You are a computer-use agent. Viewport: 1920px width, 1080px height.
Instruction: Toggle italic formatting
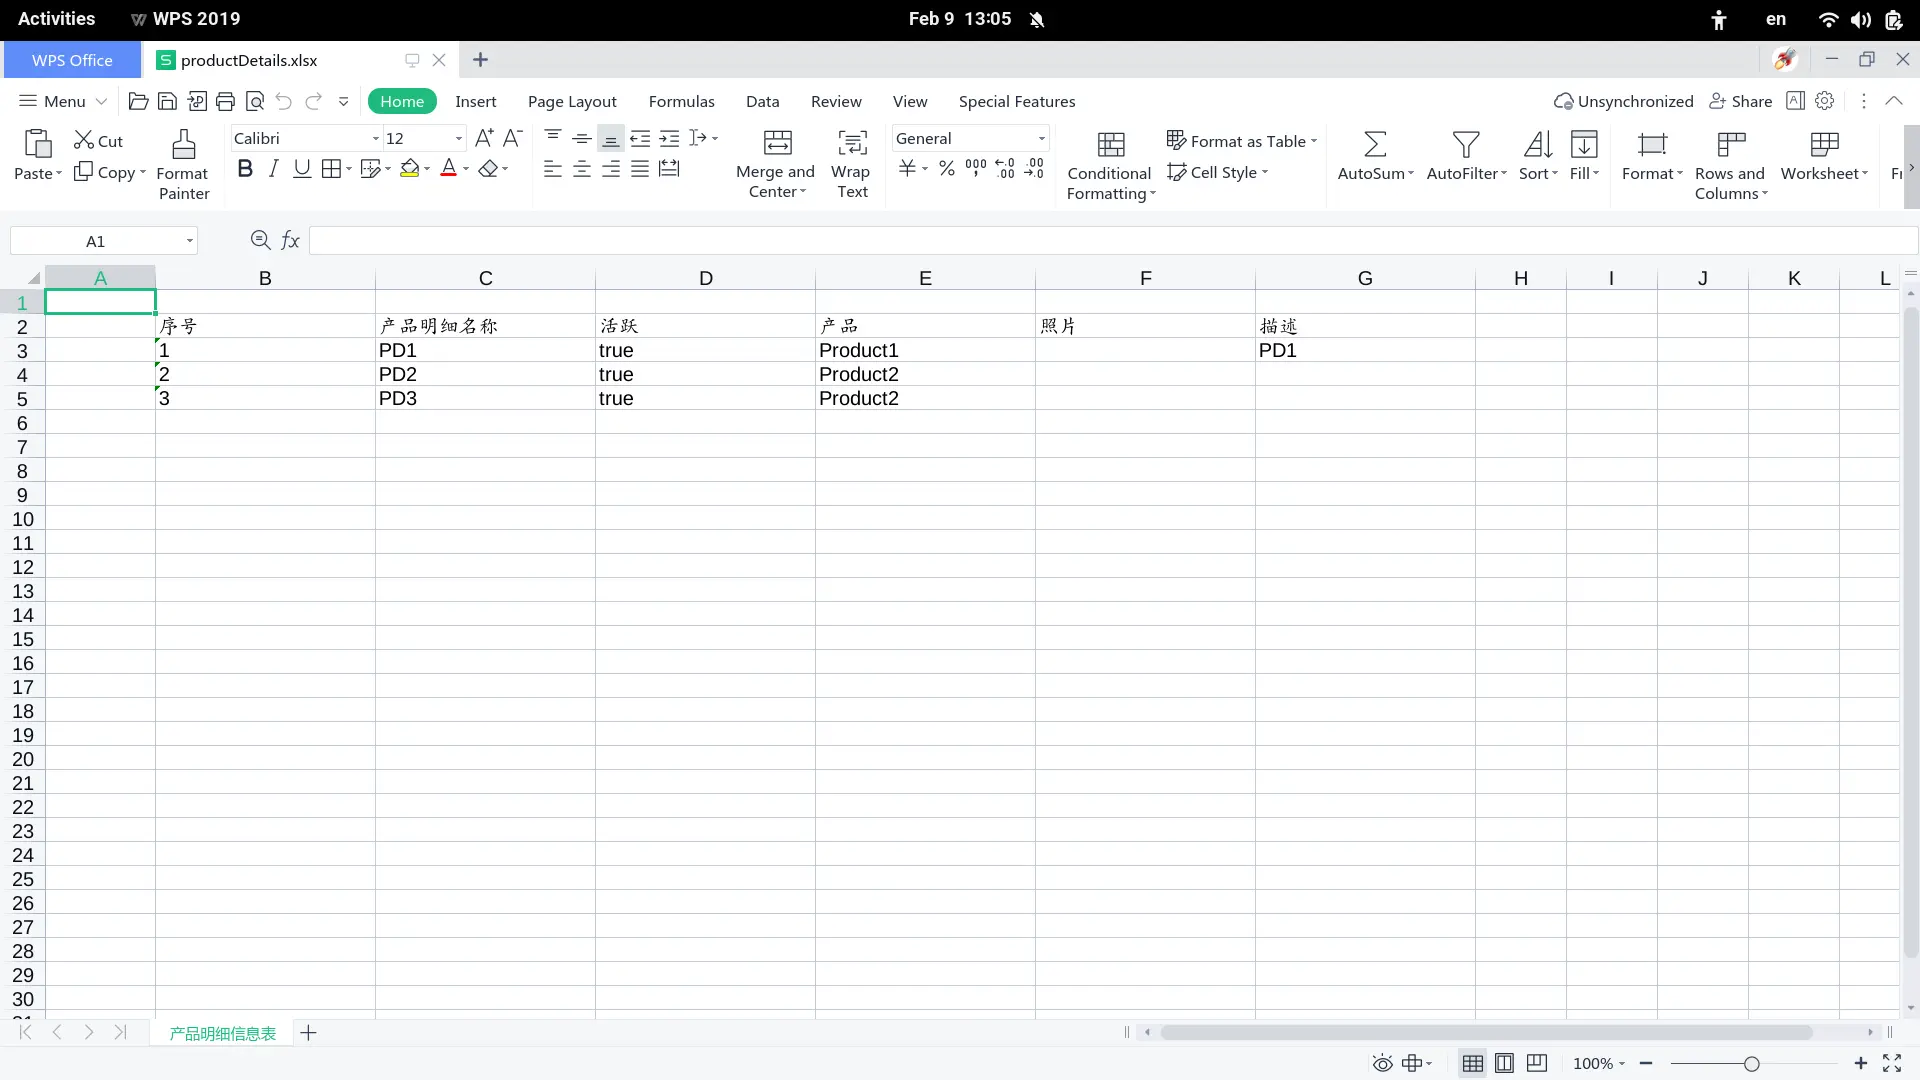[273, 169]
